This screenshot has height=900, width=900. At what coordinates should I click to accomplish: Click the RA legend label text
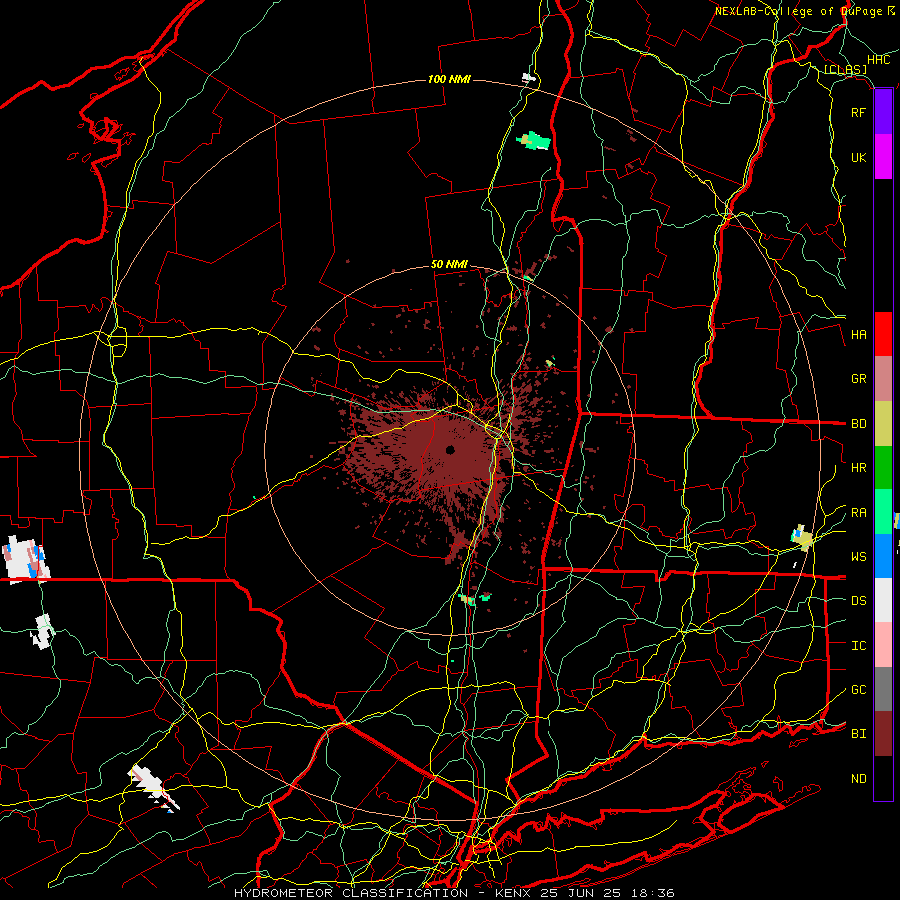point(858,513)
